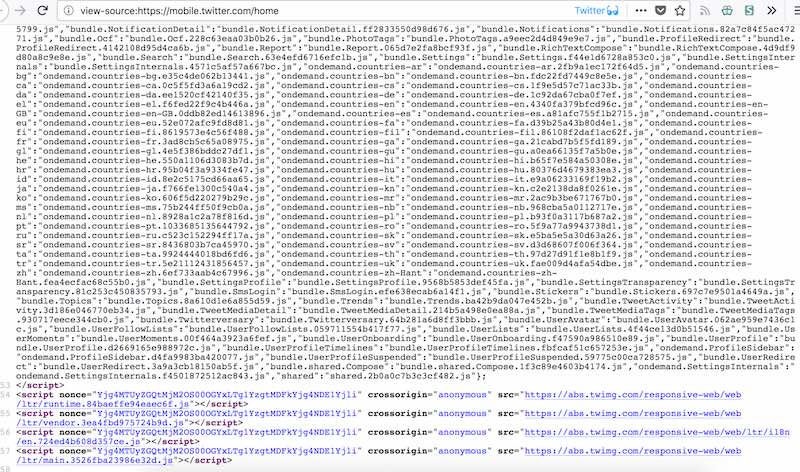Click the RSS feed toolbar icon

point(705,10)
